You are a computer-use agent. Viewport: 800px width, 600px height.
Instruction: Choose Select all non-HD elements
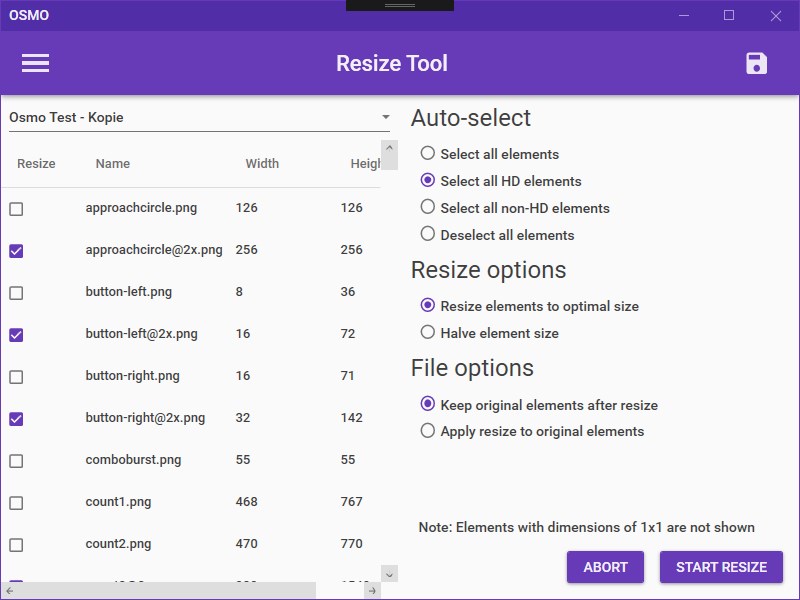click(428, 208)
